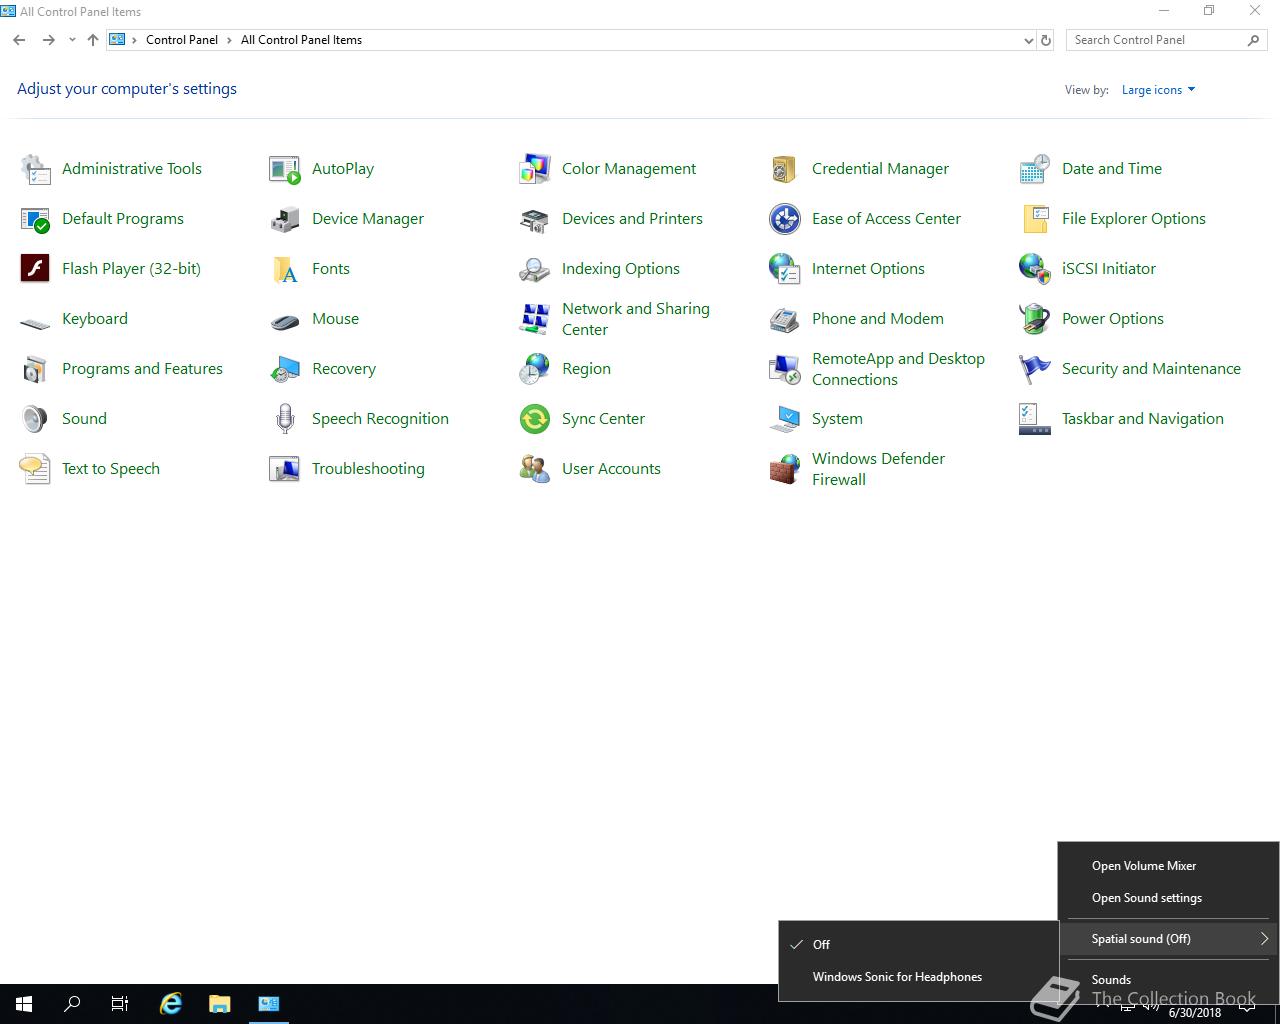
Task: Open the View by Large icons dropdown
Action: pyautogui.click(x=1158, y=90)
